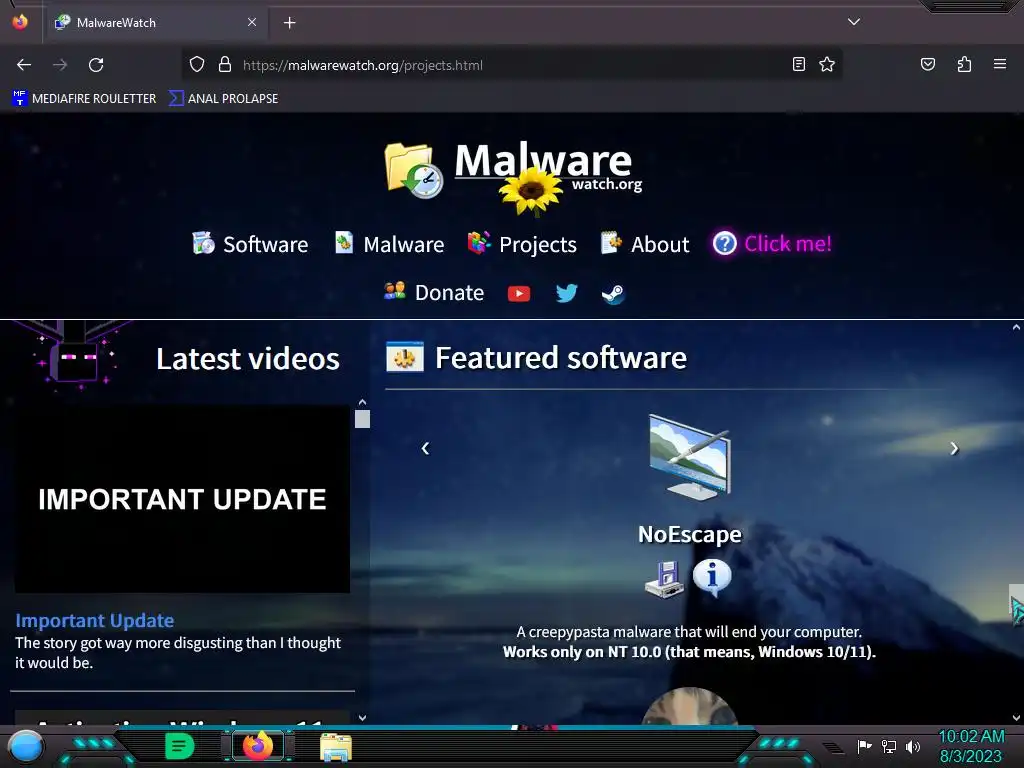Click the taskbar clock 10:02 AM
This screenshot has height=768, width=1024.
[x=971, y=736]
